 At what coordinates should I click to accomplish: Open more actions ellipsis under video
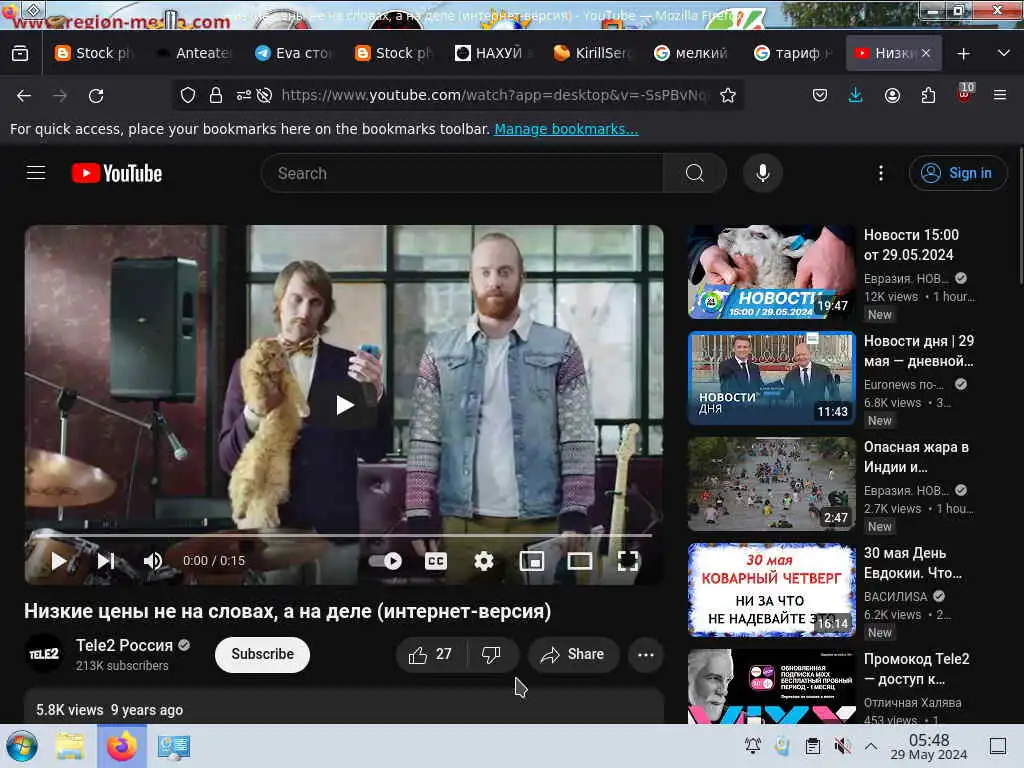(646, 654)
